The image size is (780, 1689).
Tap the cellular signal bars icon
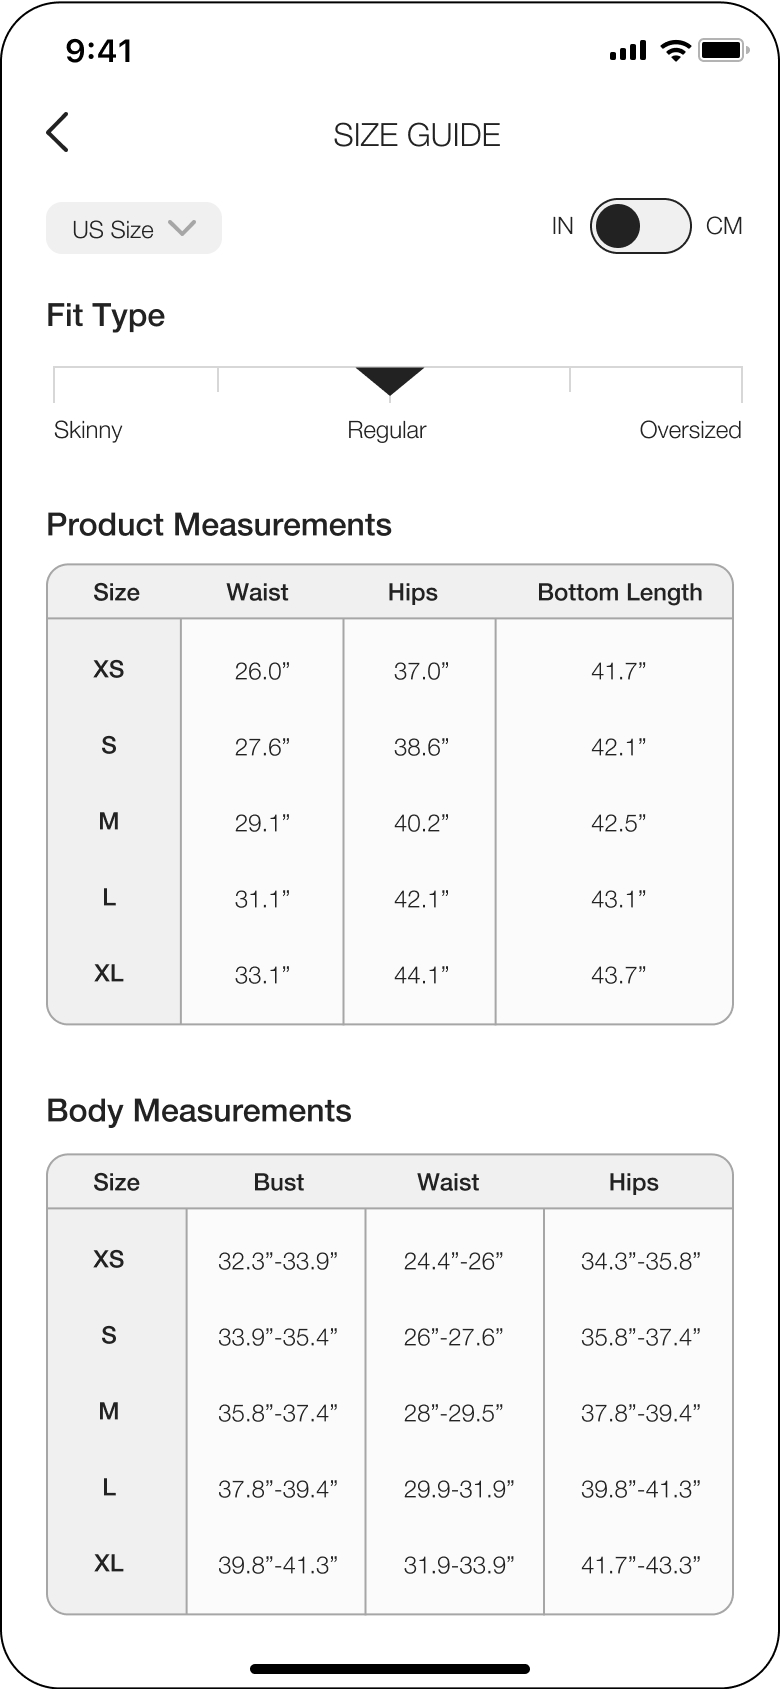coord(628,51)
